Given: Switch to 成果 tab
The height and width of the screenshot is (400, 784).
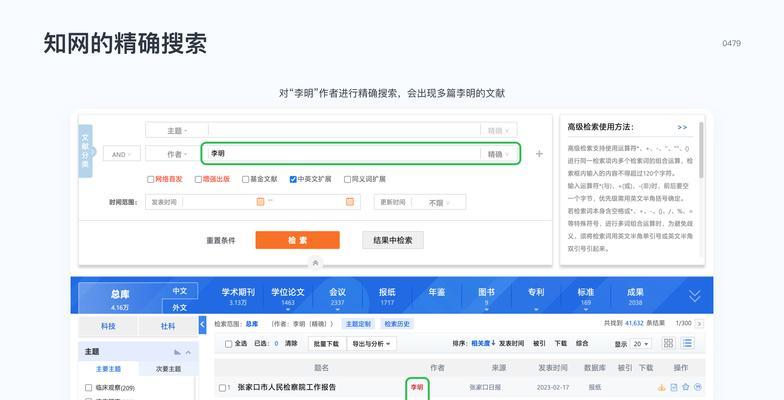Looking at the screenshot, I should 635,296.
